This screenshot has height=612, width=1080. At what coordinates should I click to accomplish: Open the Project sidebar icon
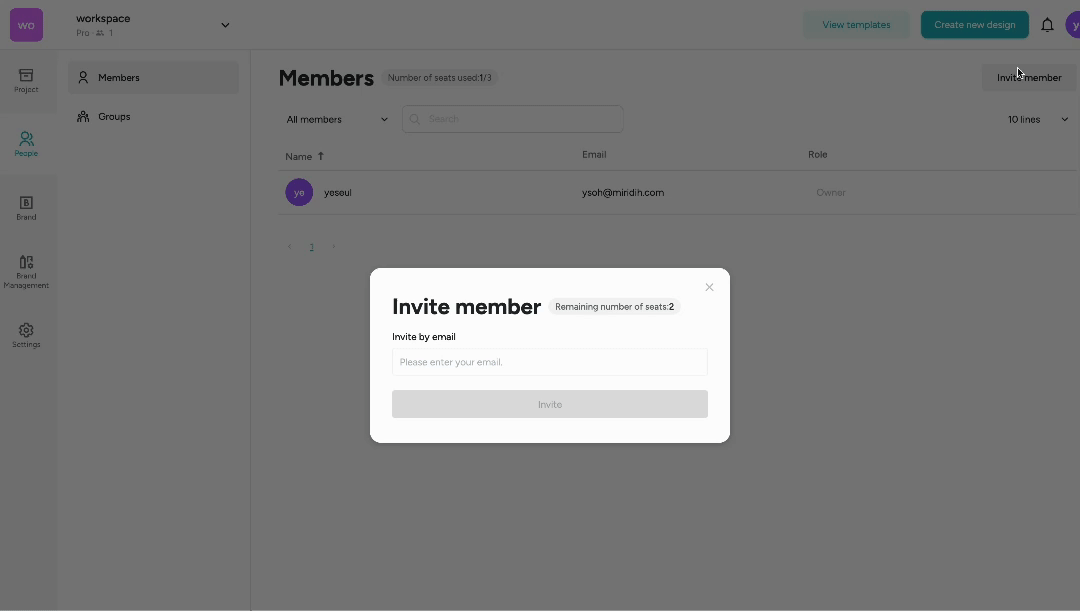[x=26, y=81]
